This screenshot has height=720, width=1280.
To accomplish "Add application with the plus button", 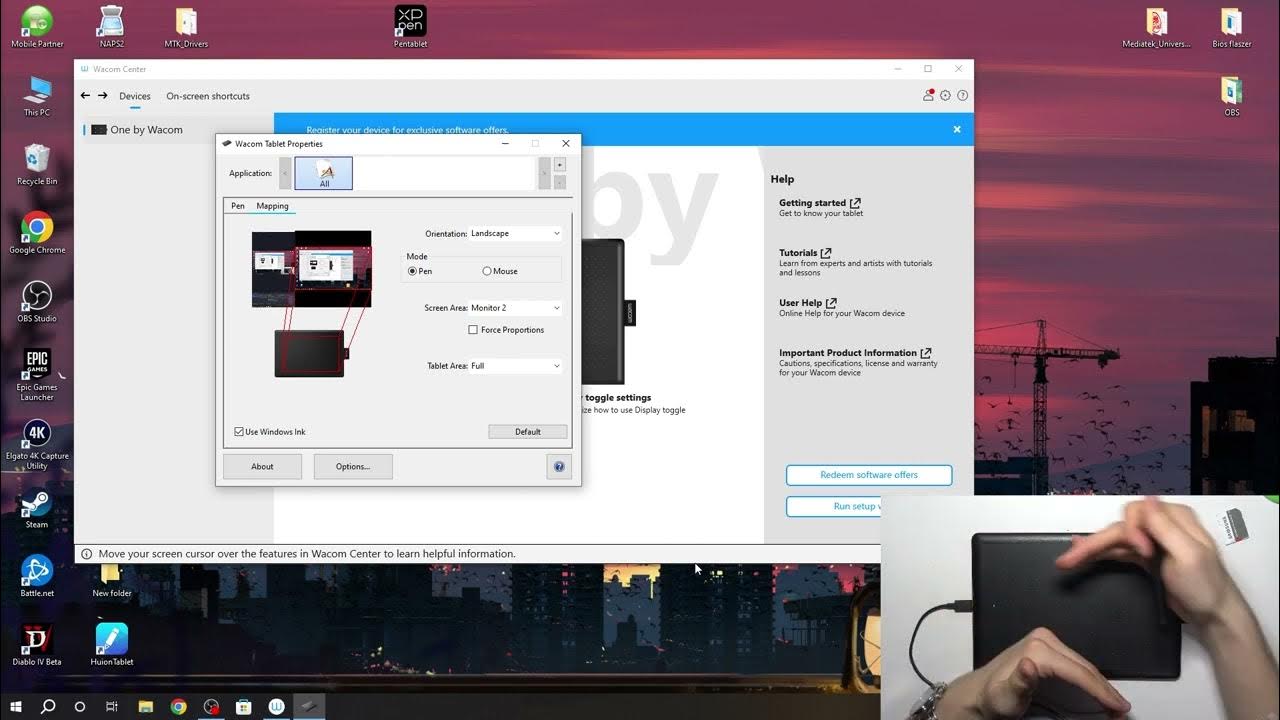I will click(x=560, y=164).
